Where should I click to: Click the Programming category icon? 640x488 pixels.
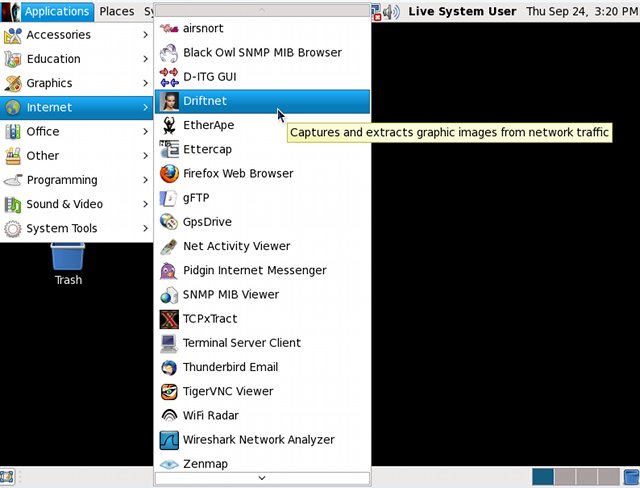13,180
